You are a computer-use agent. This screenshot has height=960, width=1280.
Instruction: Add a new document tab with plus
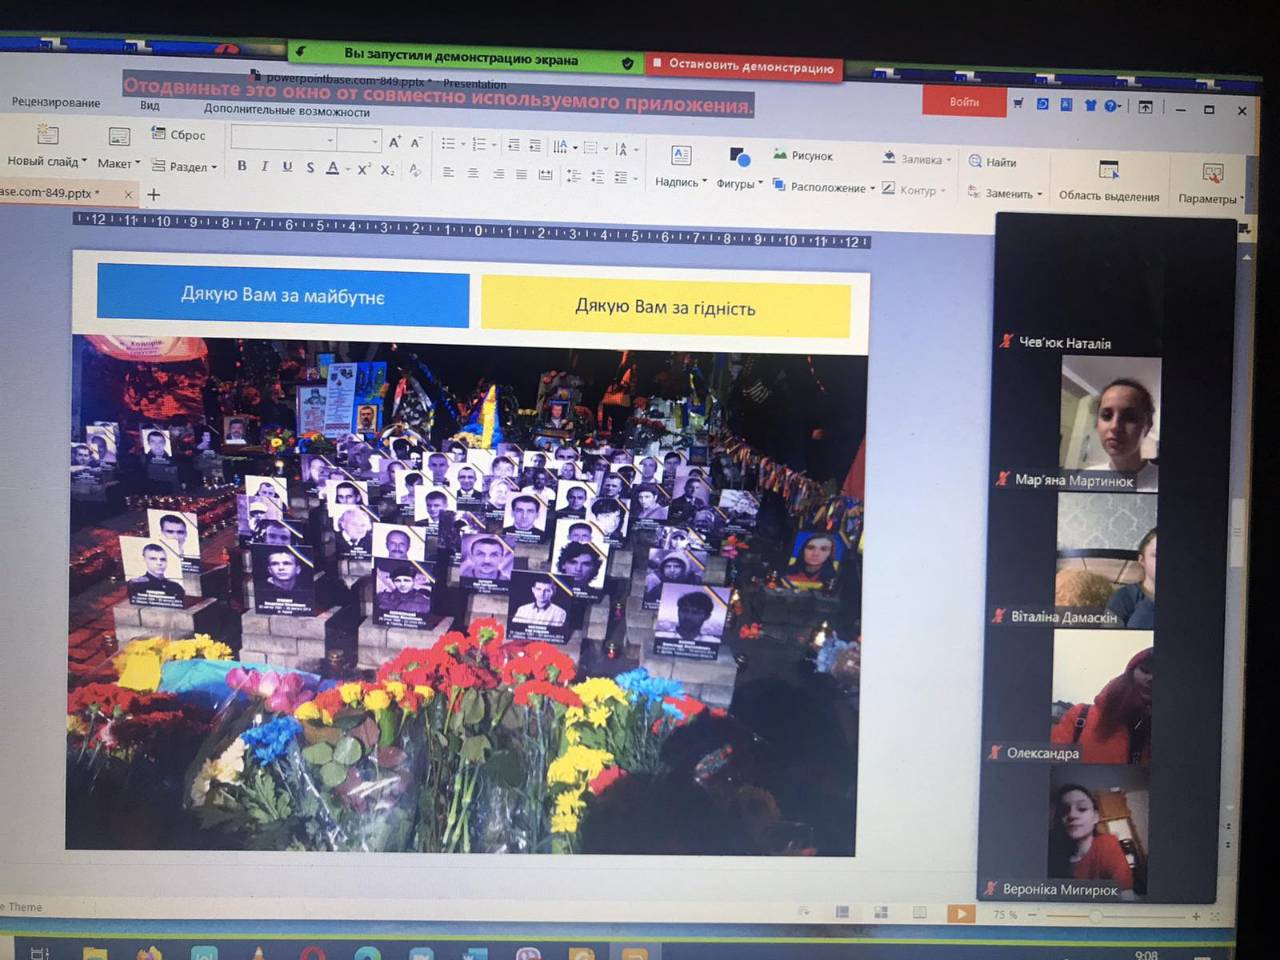tap(153, 194)
